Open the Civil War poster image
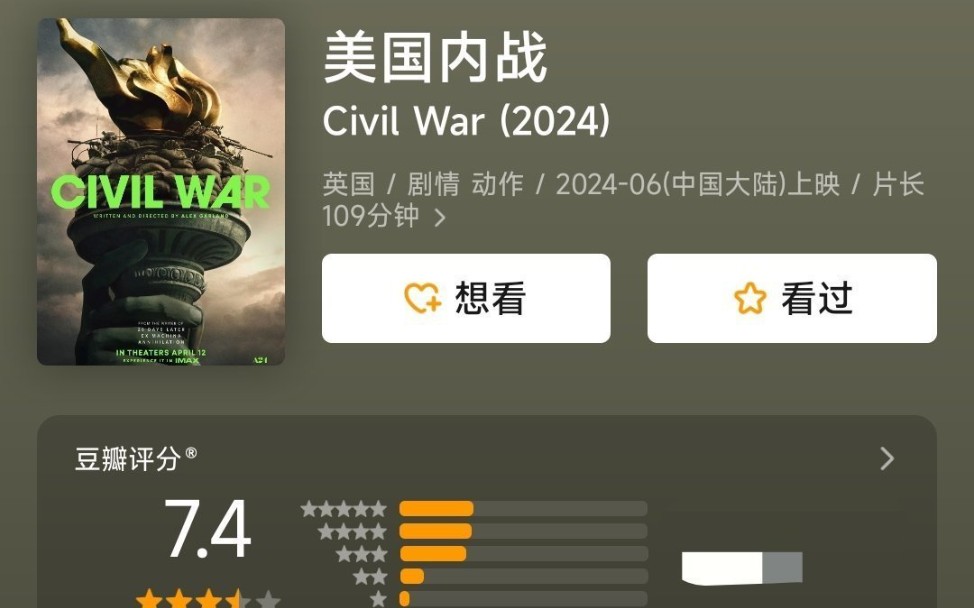This screenshot has height=608, width=974. click(x=161, y=191)
